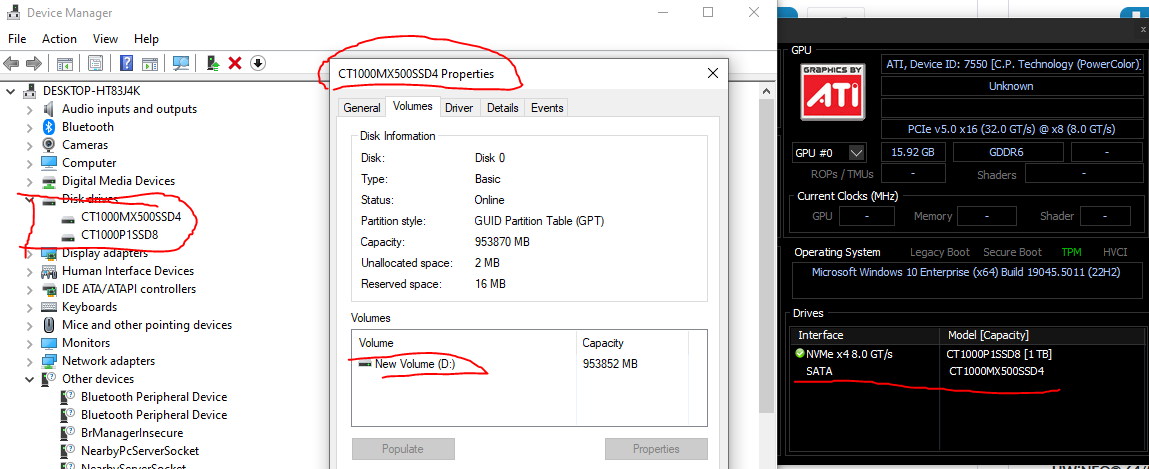Click the Human Interface Devices icon
This screenshot has width=1149, height=469.
point(48,270)
